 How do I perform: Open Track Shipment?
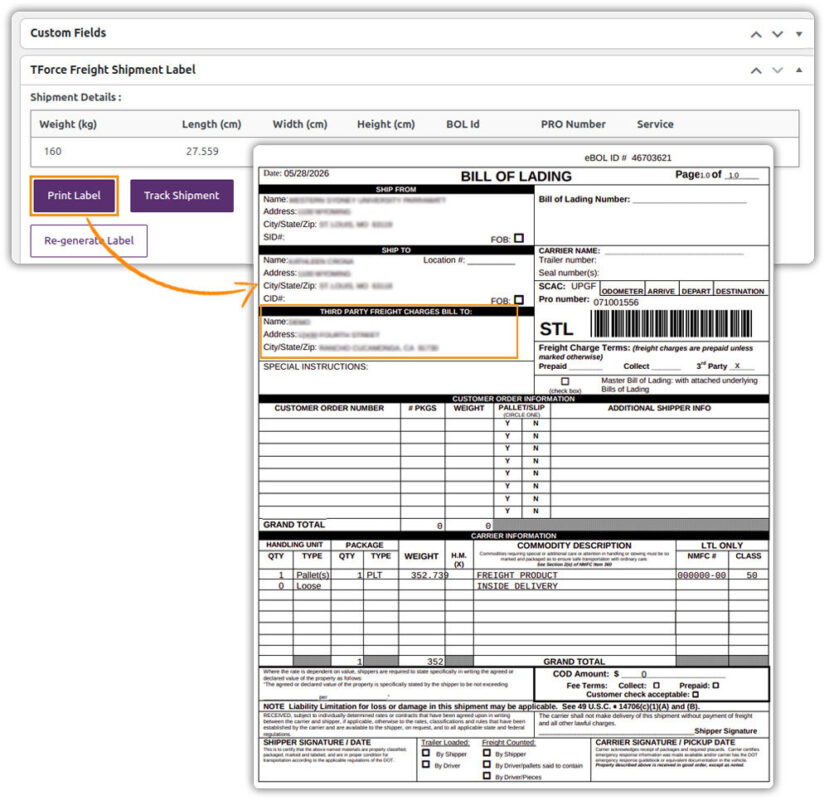point(181,196)
